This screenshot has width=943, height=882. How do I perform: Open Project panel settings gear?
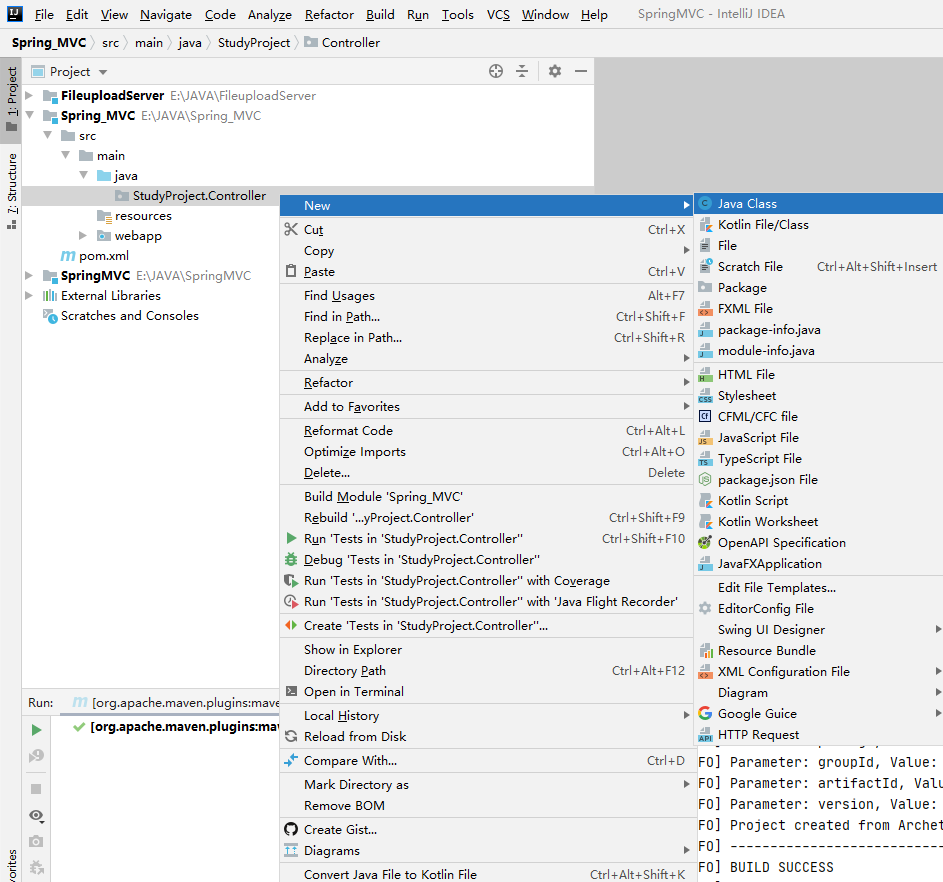point(555,71)
